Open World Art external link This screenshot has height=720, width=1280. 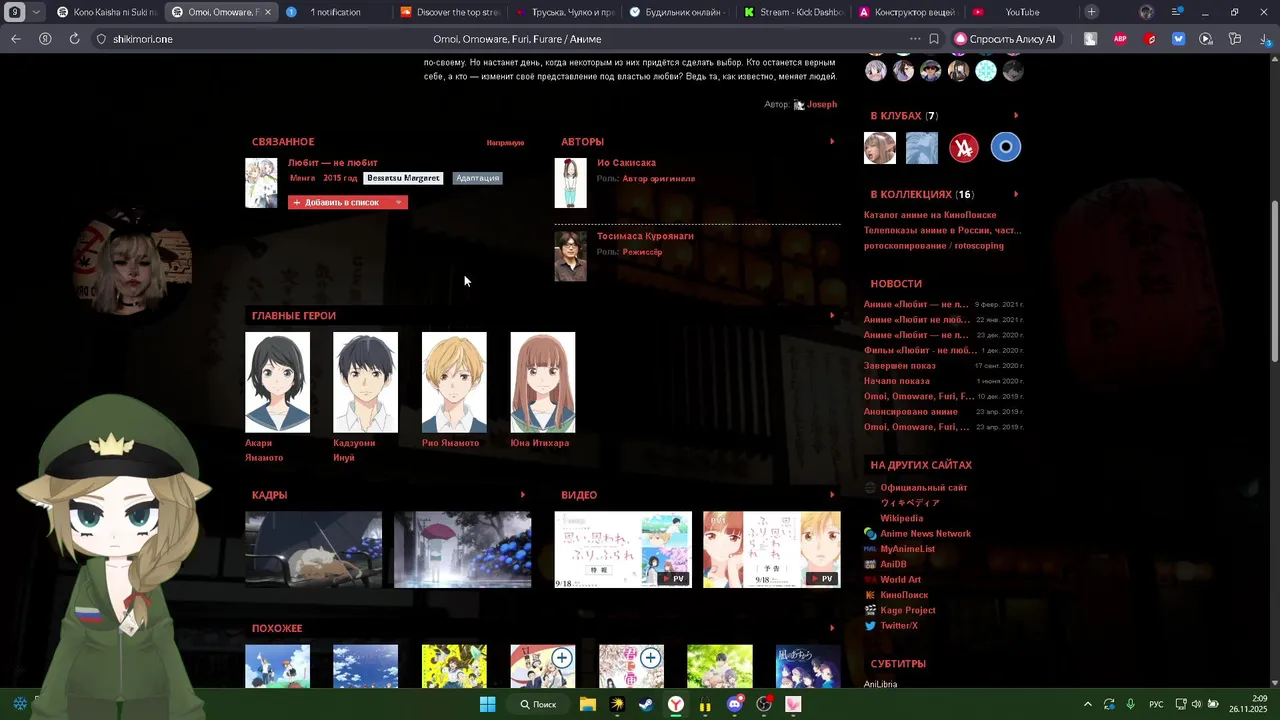pos(901,580)
